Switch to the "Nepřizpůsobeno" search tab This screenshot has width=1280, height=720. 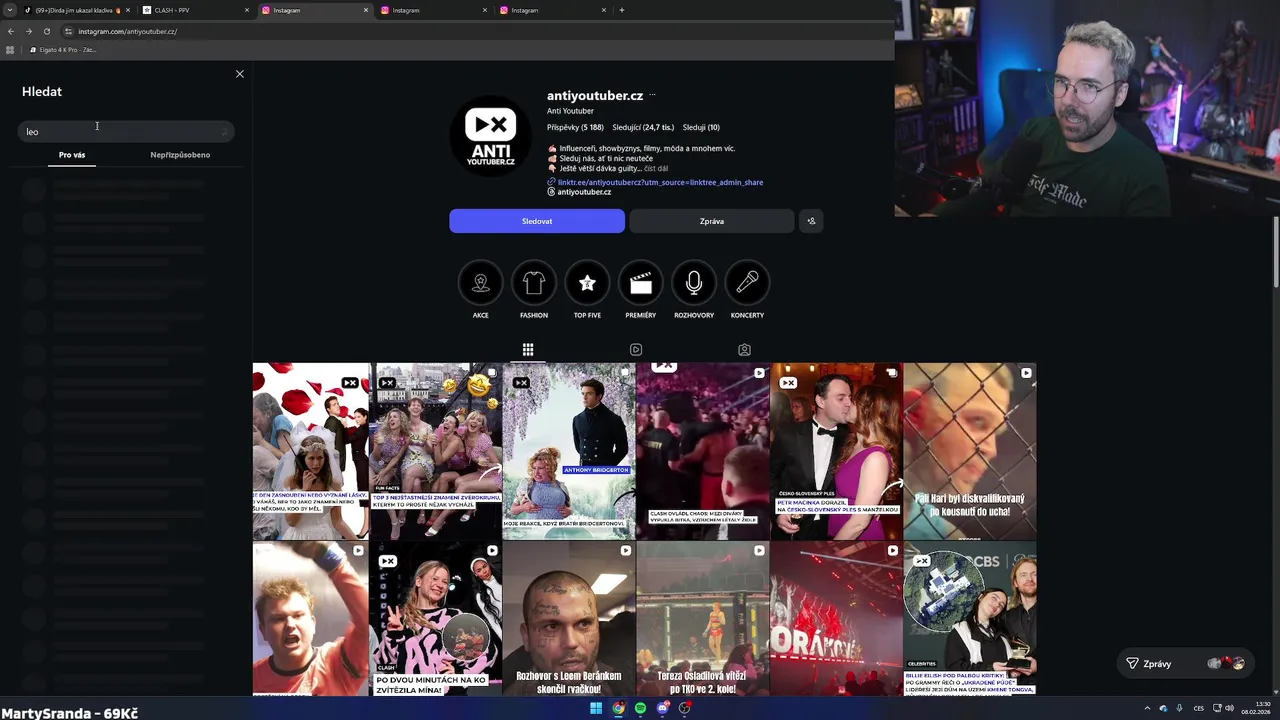180,155
